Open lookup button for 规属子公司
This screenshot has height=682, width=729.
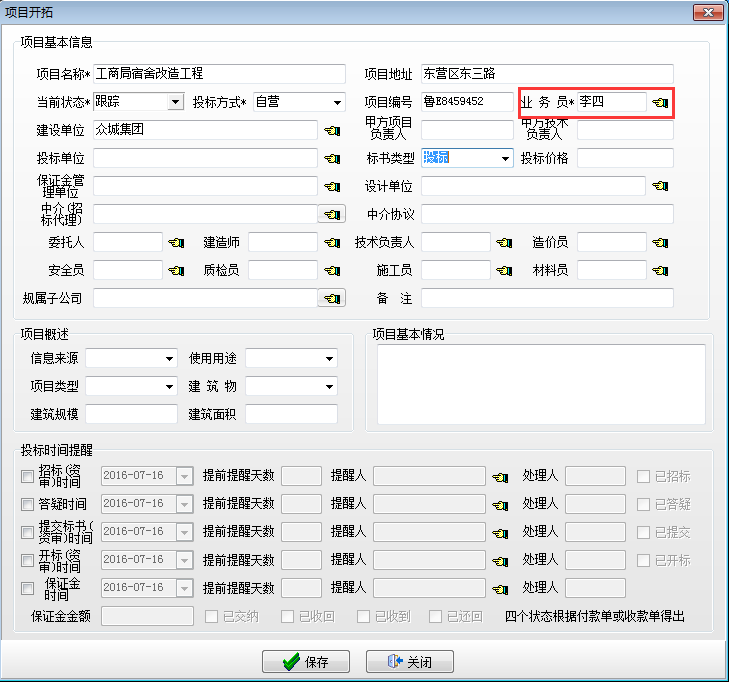(x=331, y=298)
